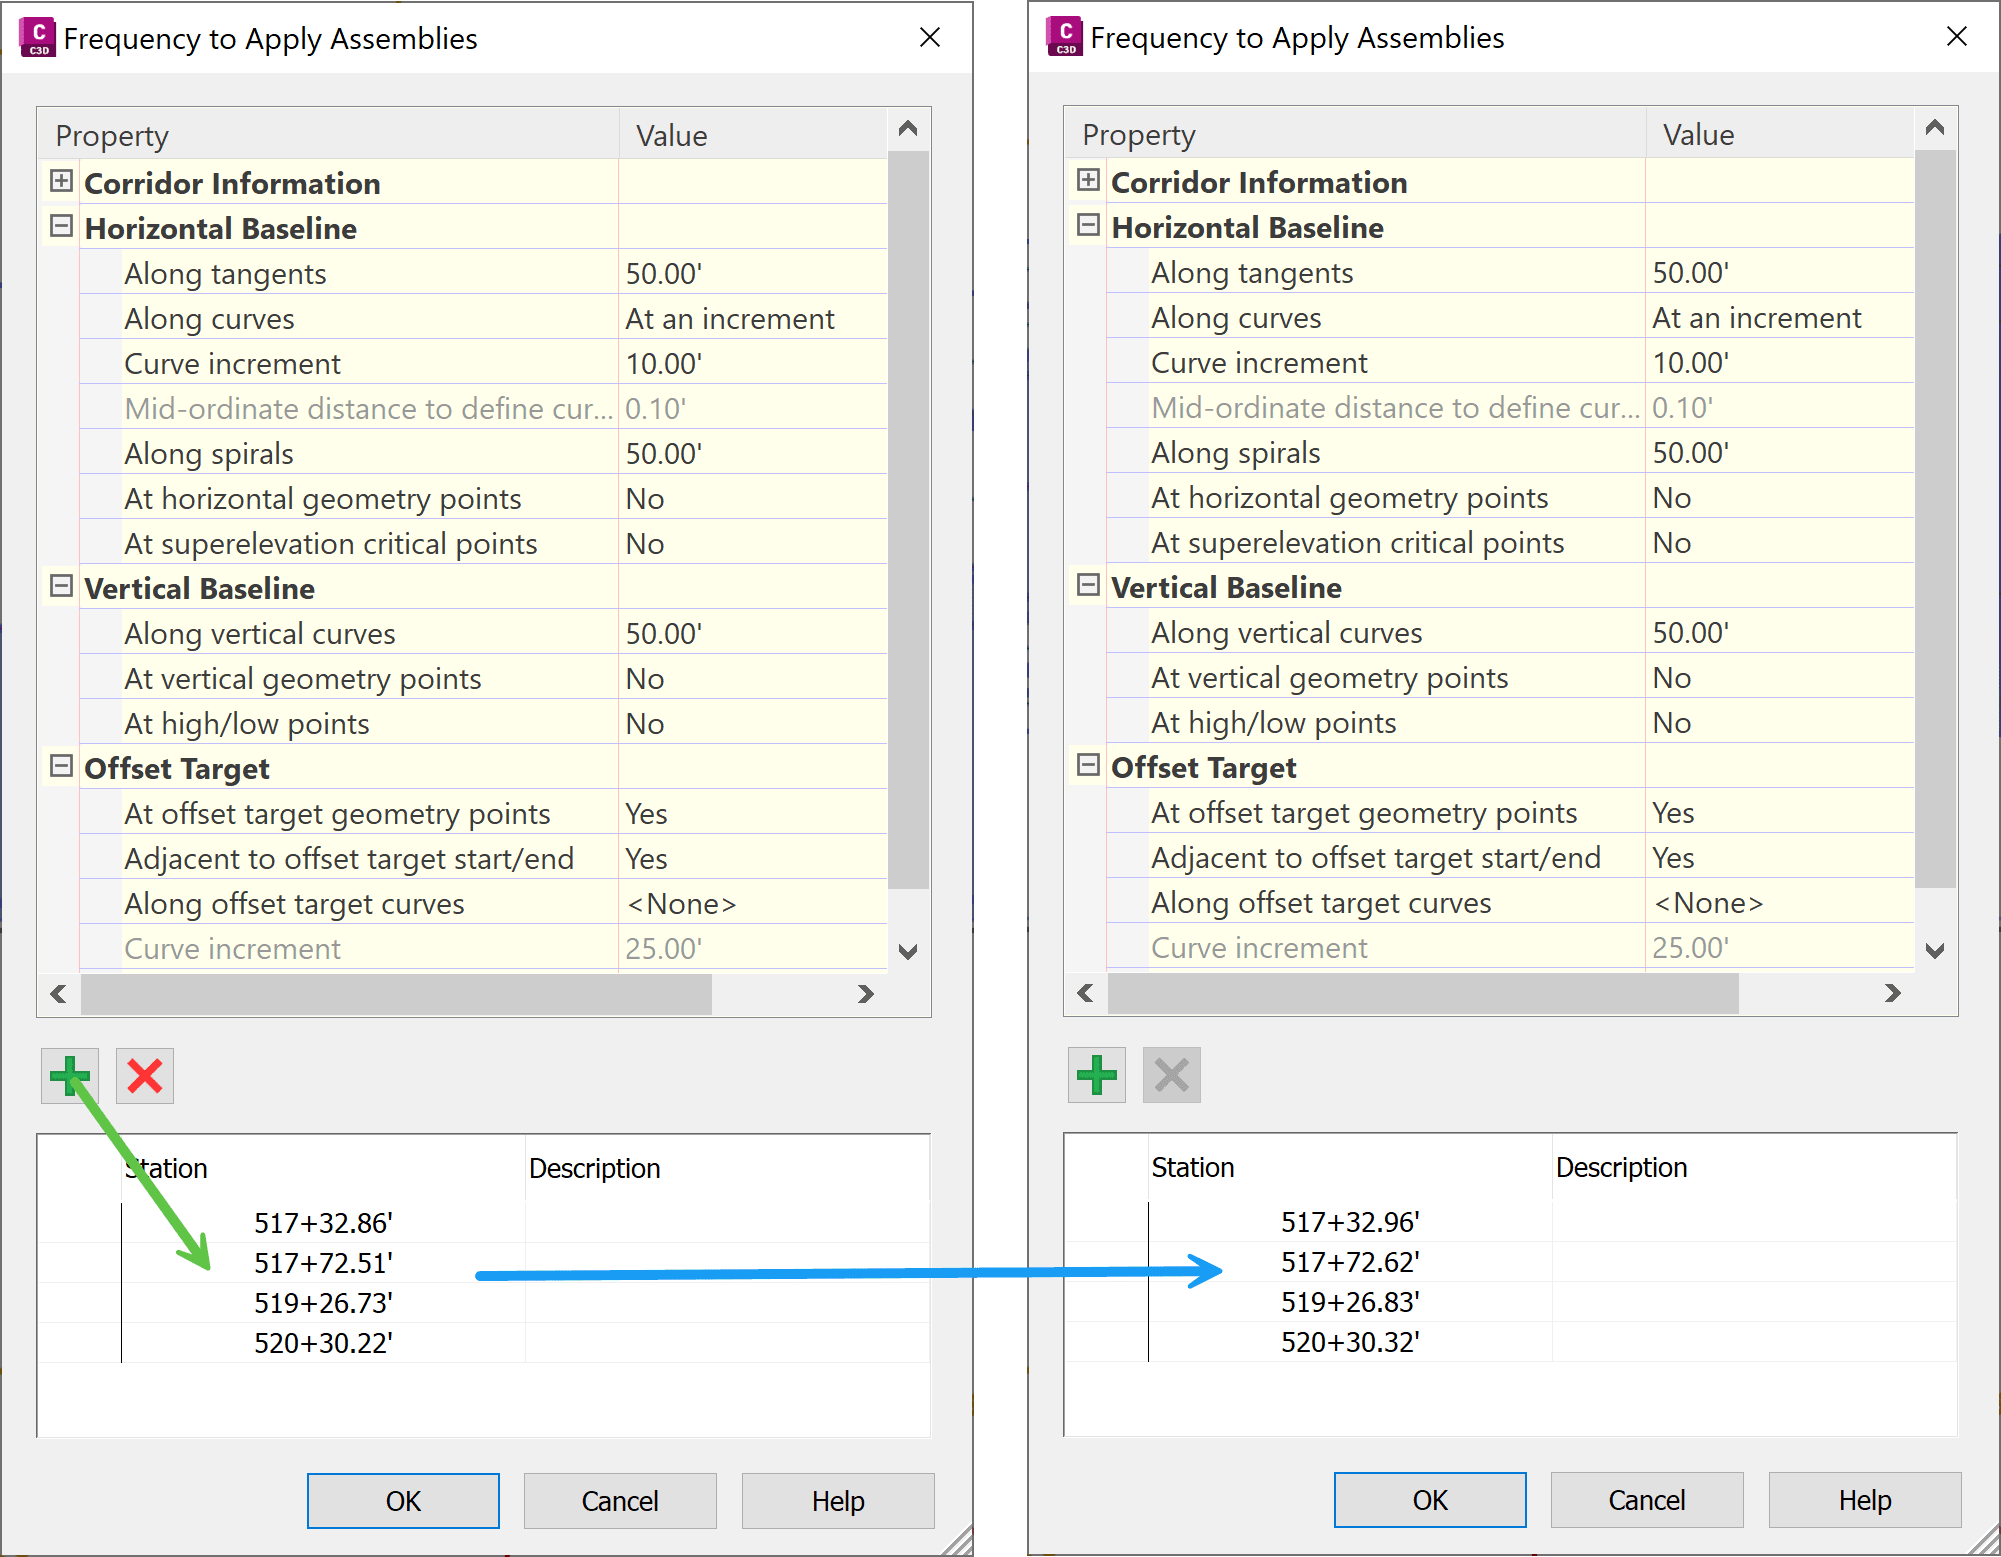This screenshot has height=1557, width=2001.
Task: Select 'At horizontal geometry points' No value, right dialog
Action: coord(1672,498)
